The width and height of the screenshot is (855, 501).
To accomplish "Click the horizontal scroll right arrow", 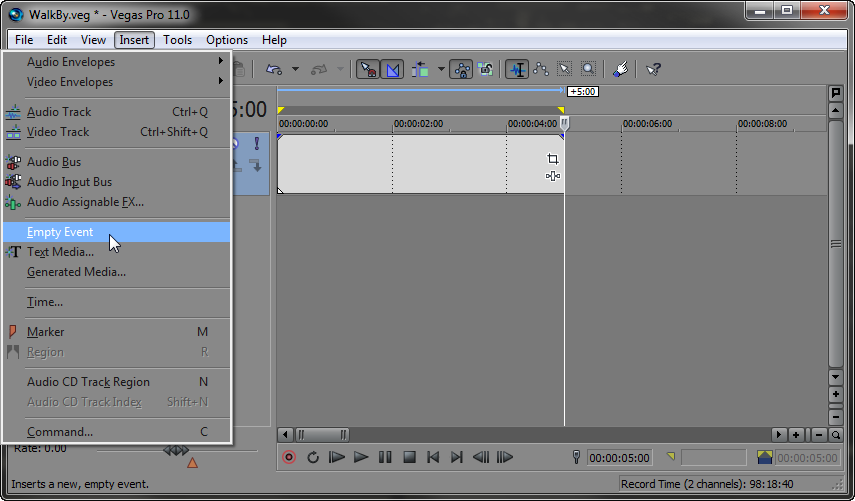I will pyautogui.click(x=779, y=434).
